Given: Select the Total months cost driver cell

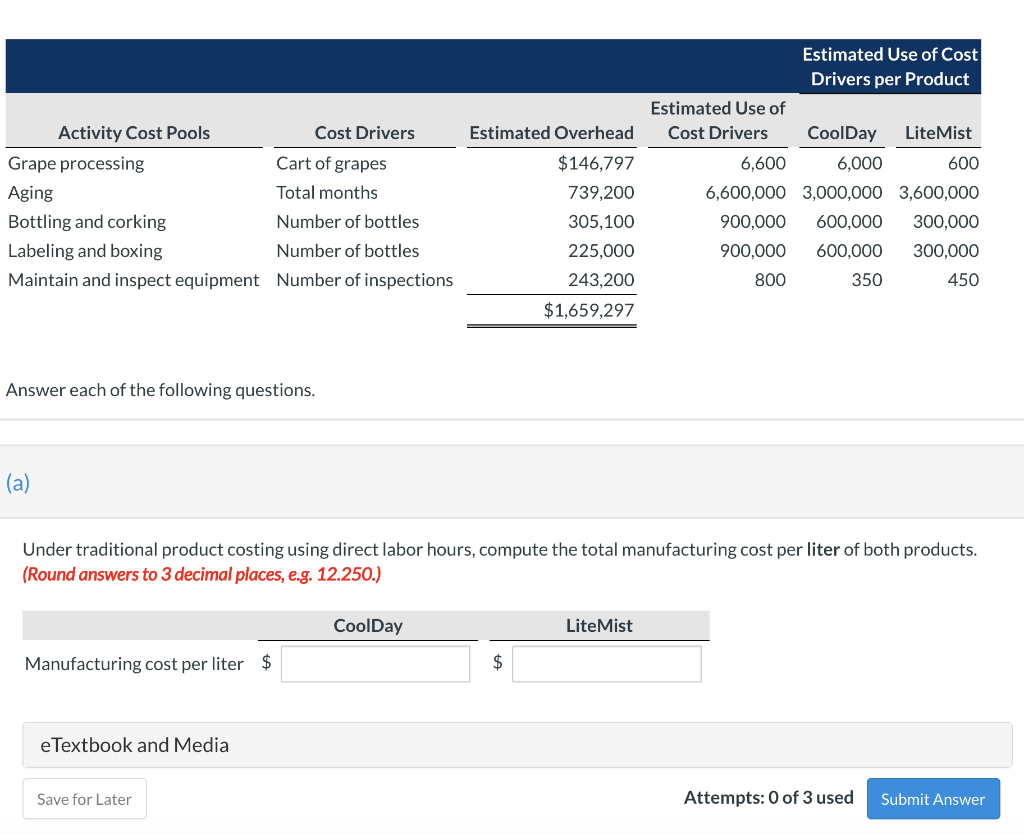Looking at the screenshot, I should pos(327,192).
